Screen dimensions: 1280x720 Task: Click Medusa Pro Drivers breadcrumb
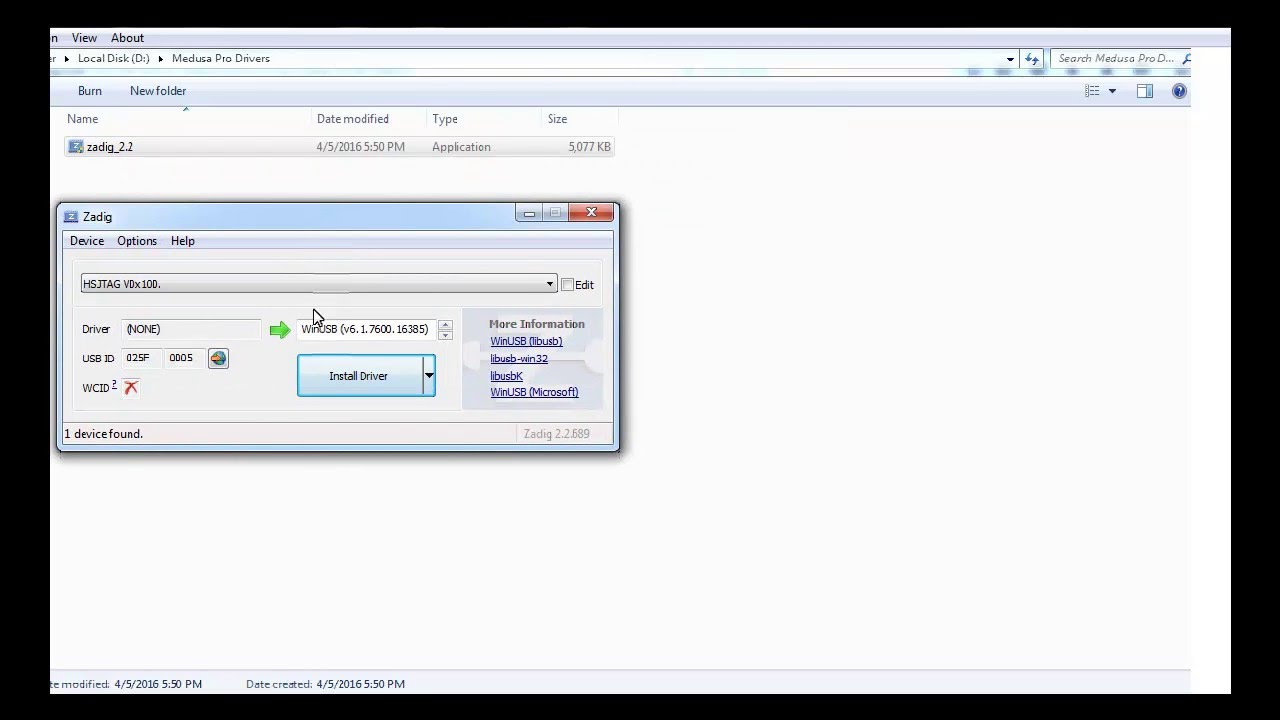pyautogui.click(x=221, y=59)
